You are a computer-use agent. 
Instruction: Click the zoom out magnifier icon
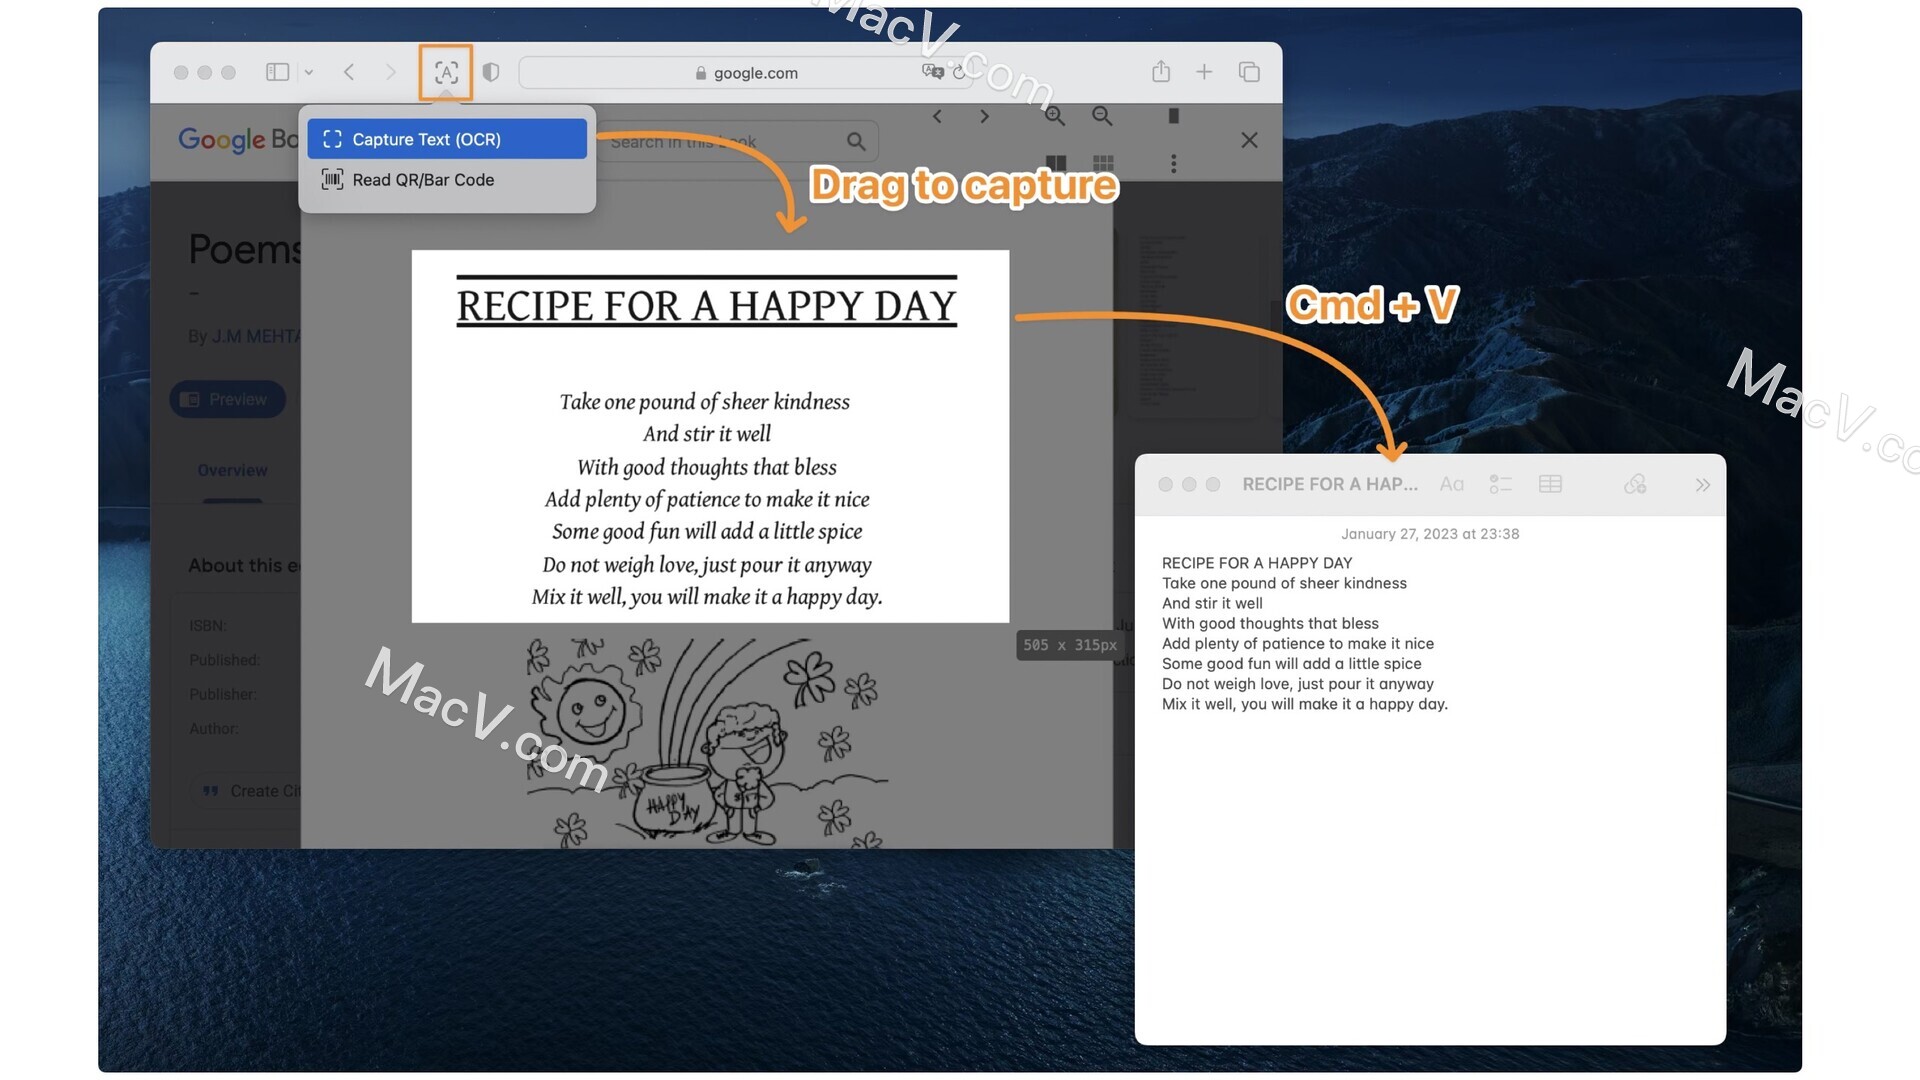pos(1101,115)
